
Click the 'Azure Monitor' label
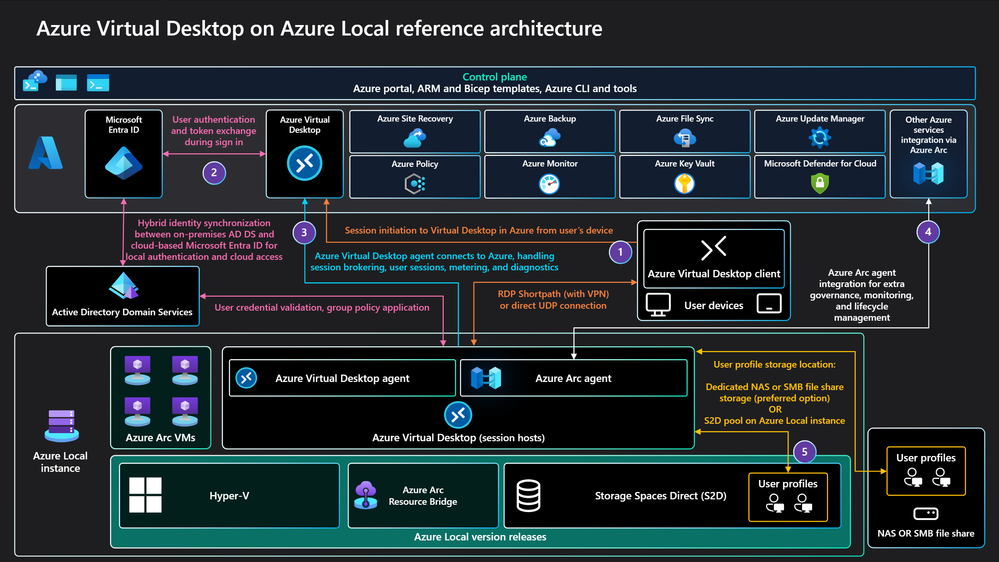coord(550,164)
